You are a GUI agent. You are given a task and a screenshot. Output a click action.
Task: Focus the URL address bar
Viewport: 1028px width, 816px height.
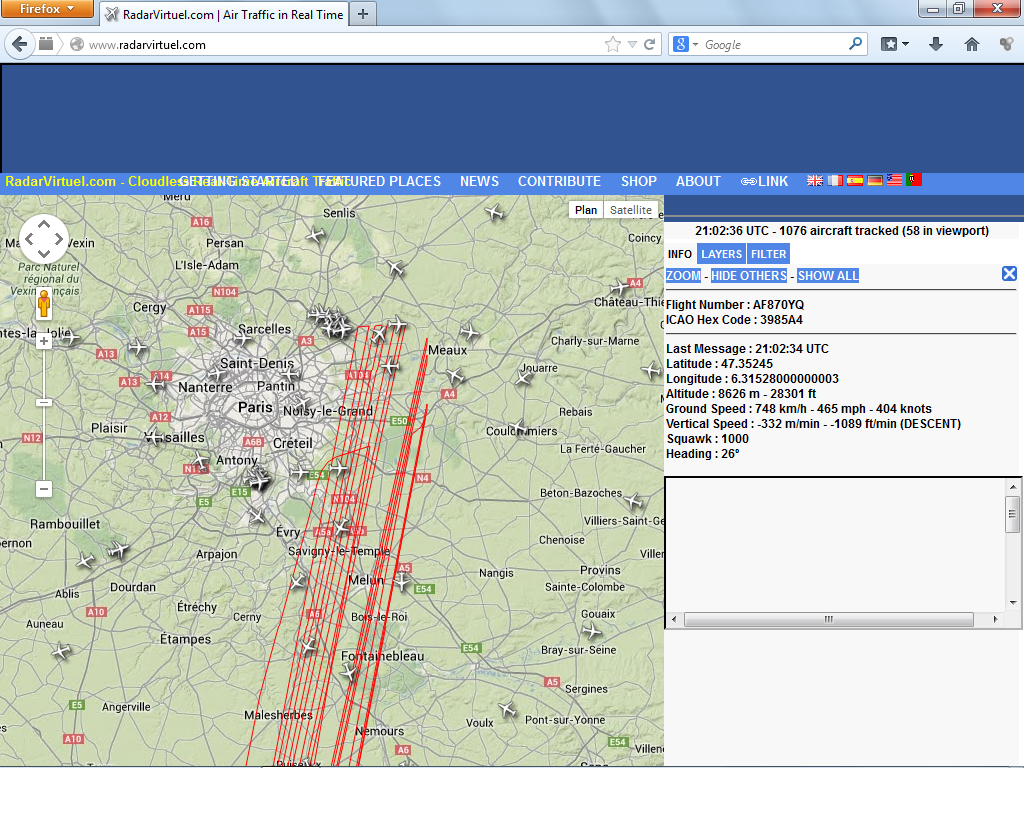point(341,45)
